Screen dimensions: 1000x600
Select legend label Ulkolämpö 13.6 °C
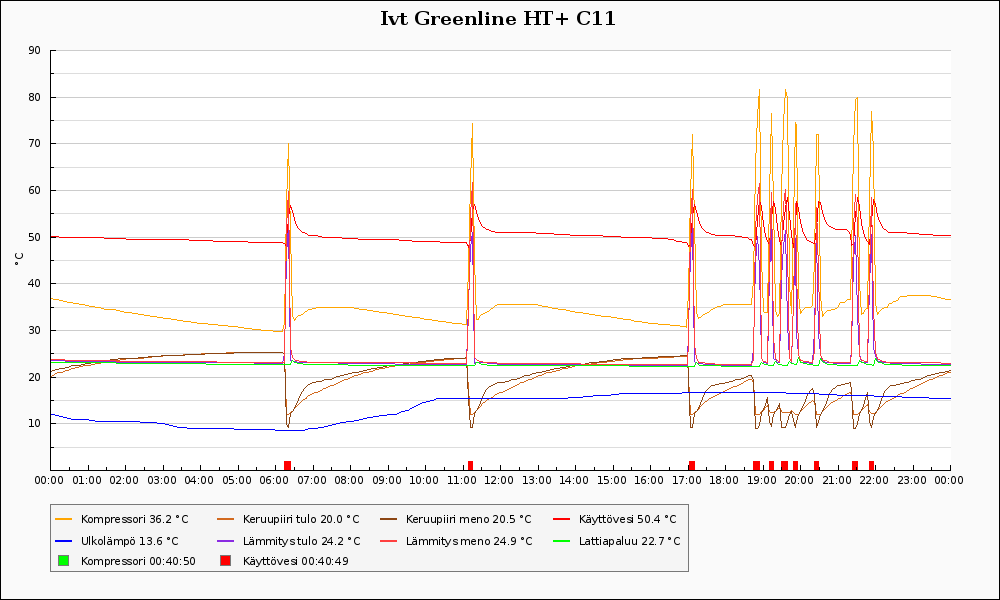(129, 541)
